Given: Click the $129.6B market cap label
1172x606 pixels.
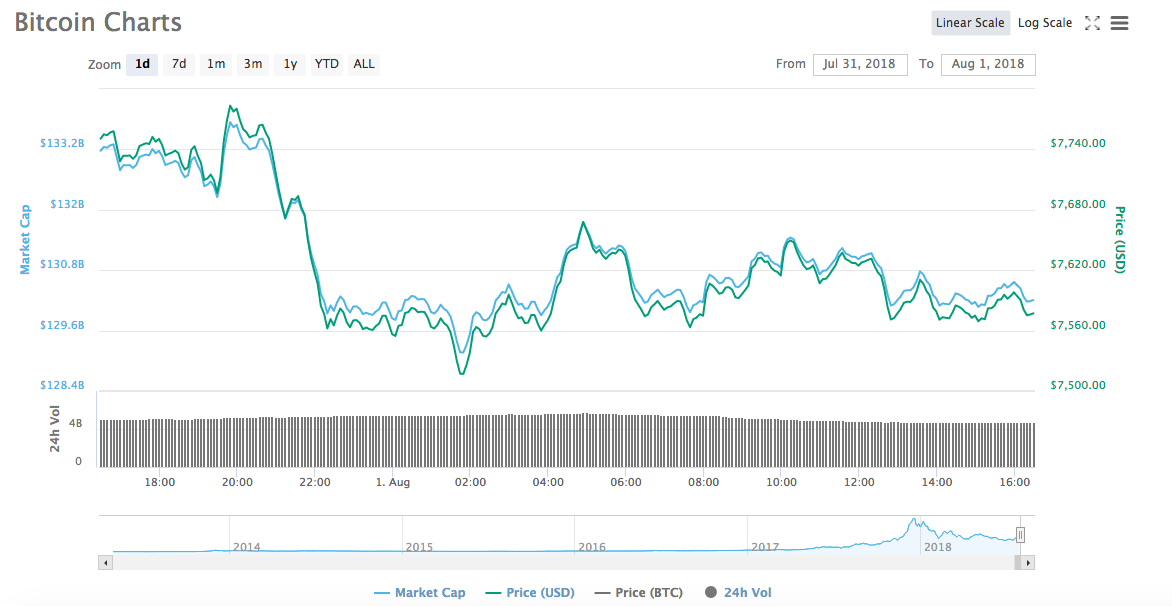Looking at the screenshot, I should (62, 326).
